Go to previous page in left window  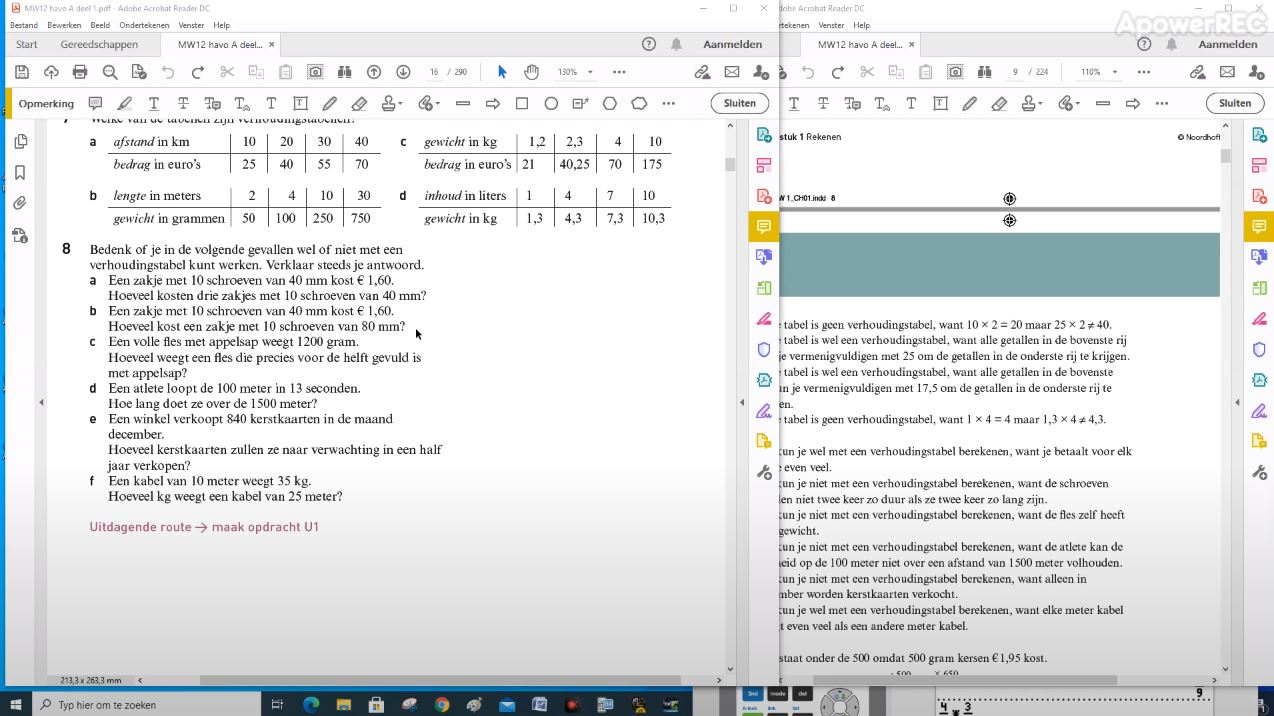coord(374,72)
